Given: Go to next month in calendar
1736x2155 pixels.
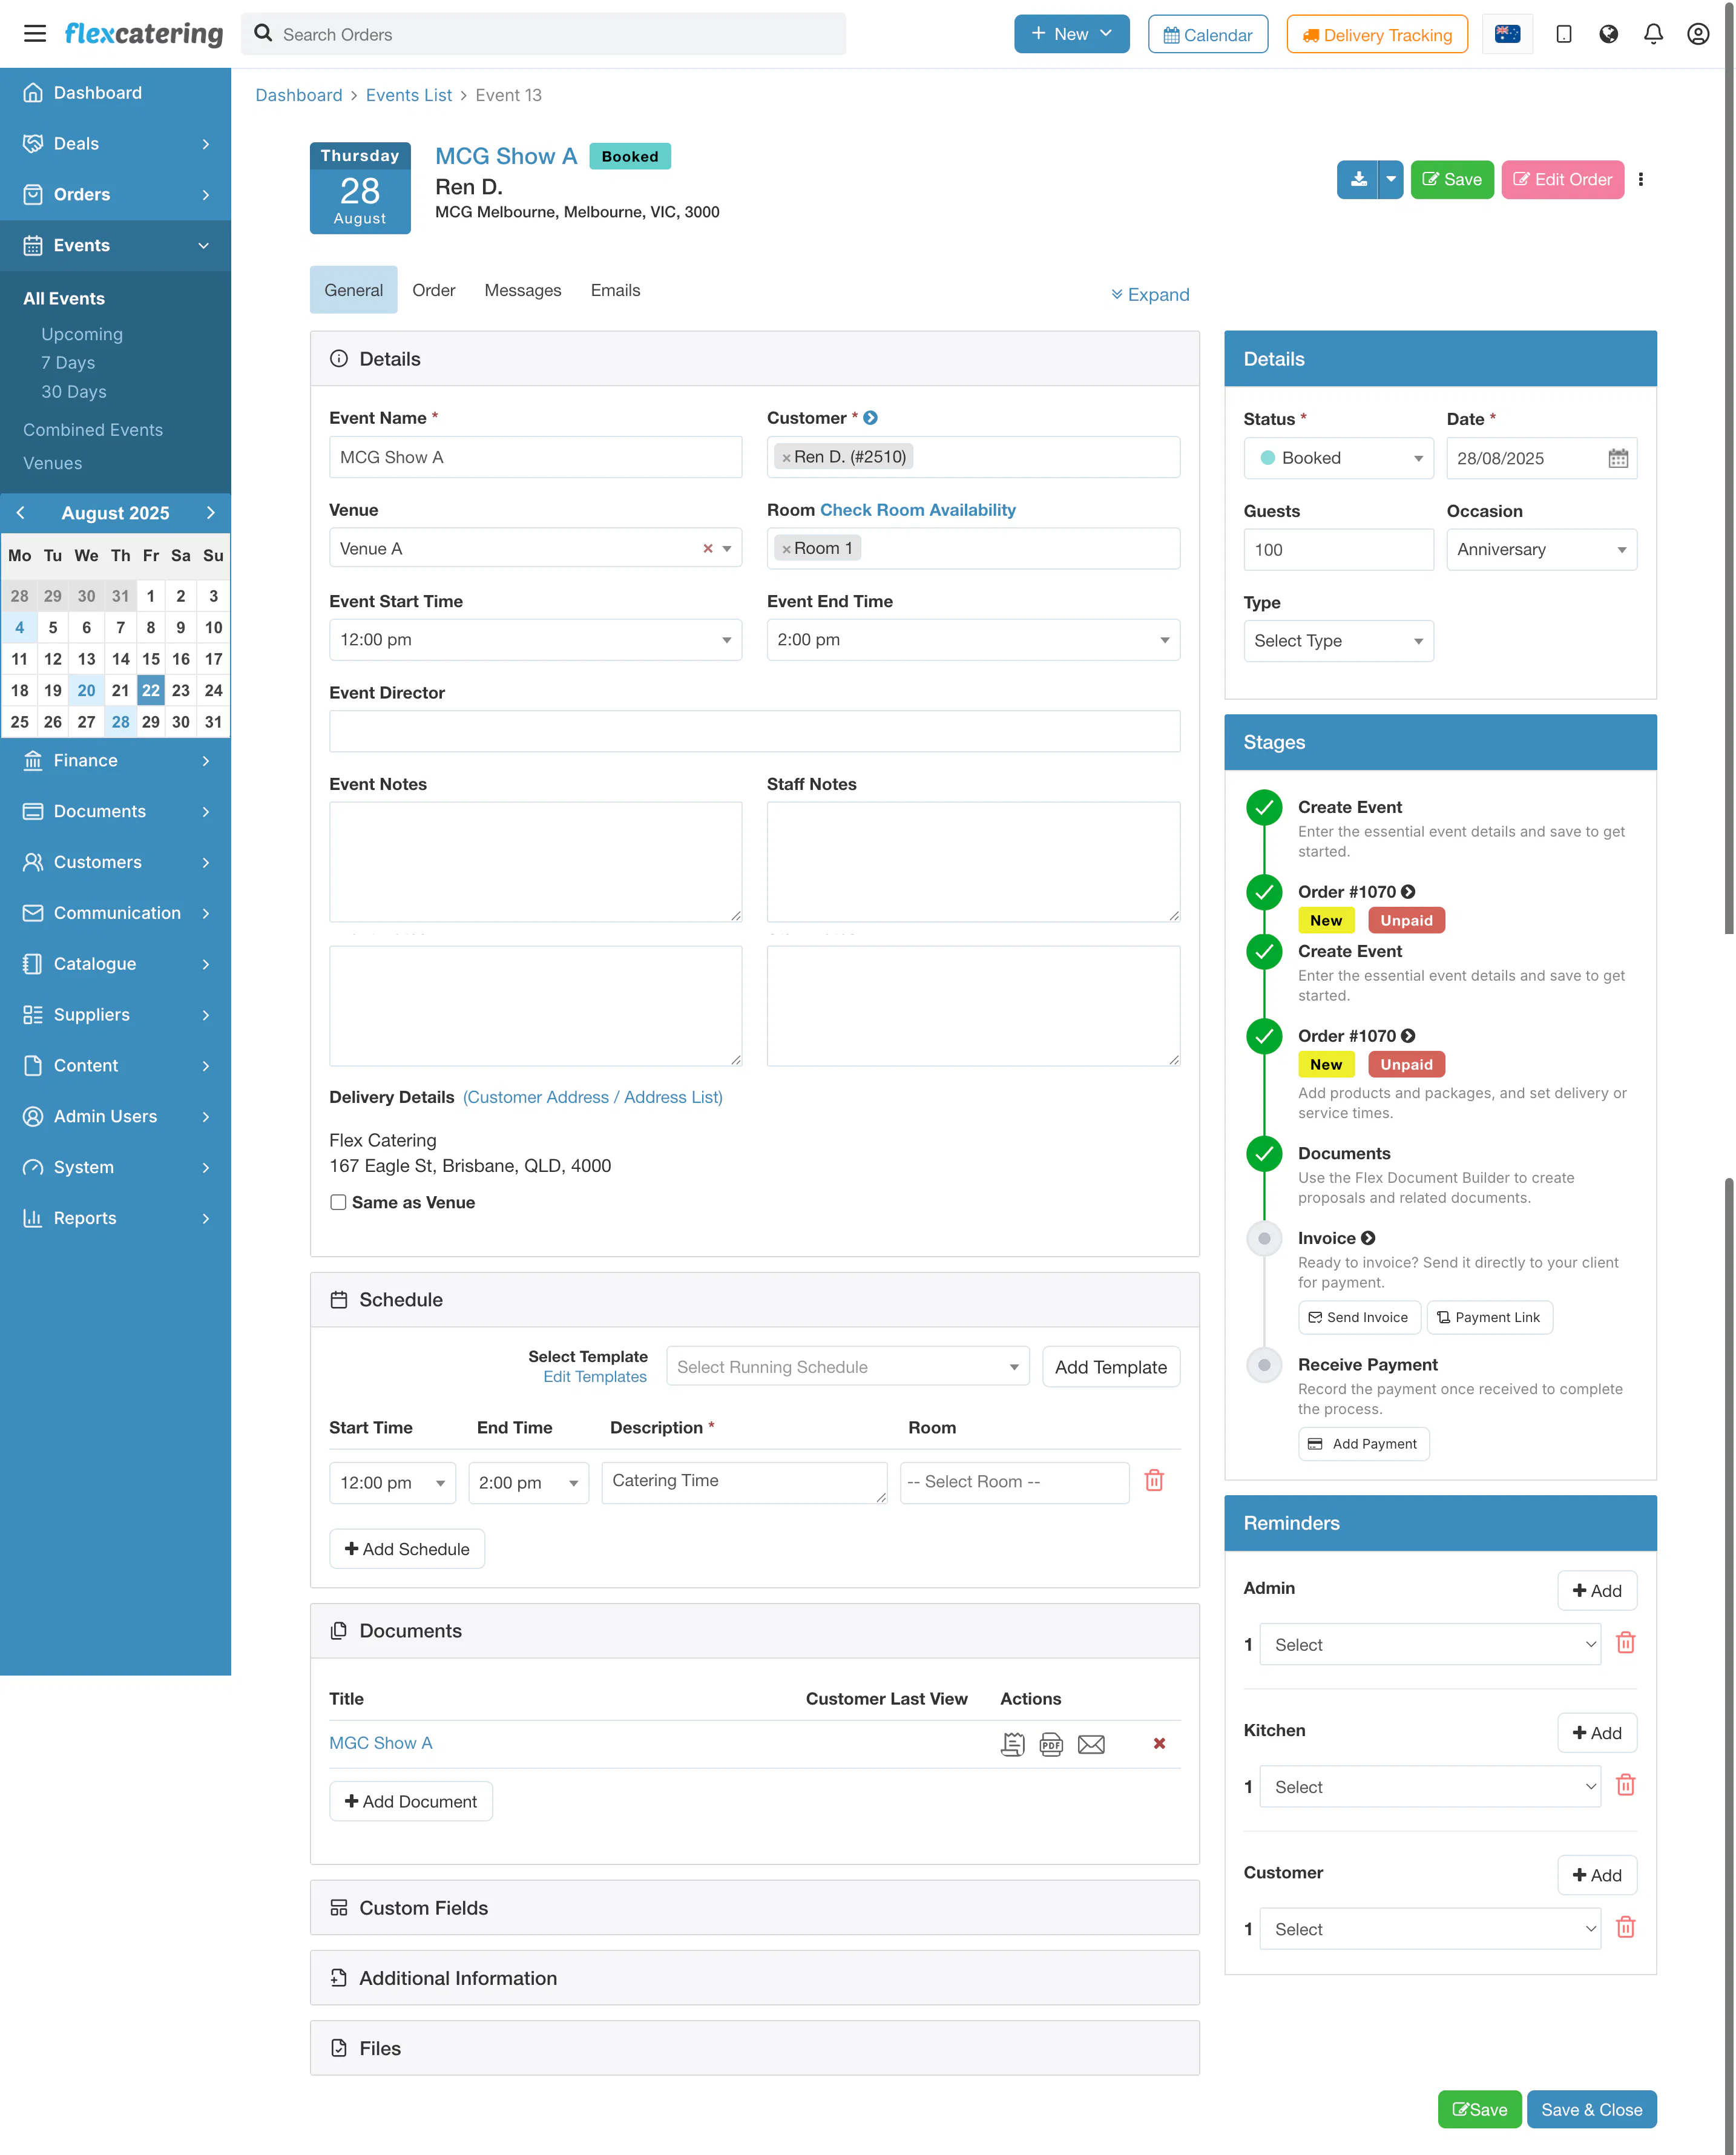Looking at the screenshot, I should tap(210, 512).
